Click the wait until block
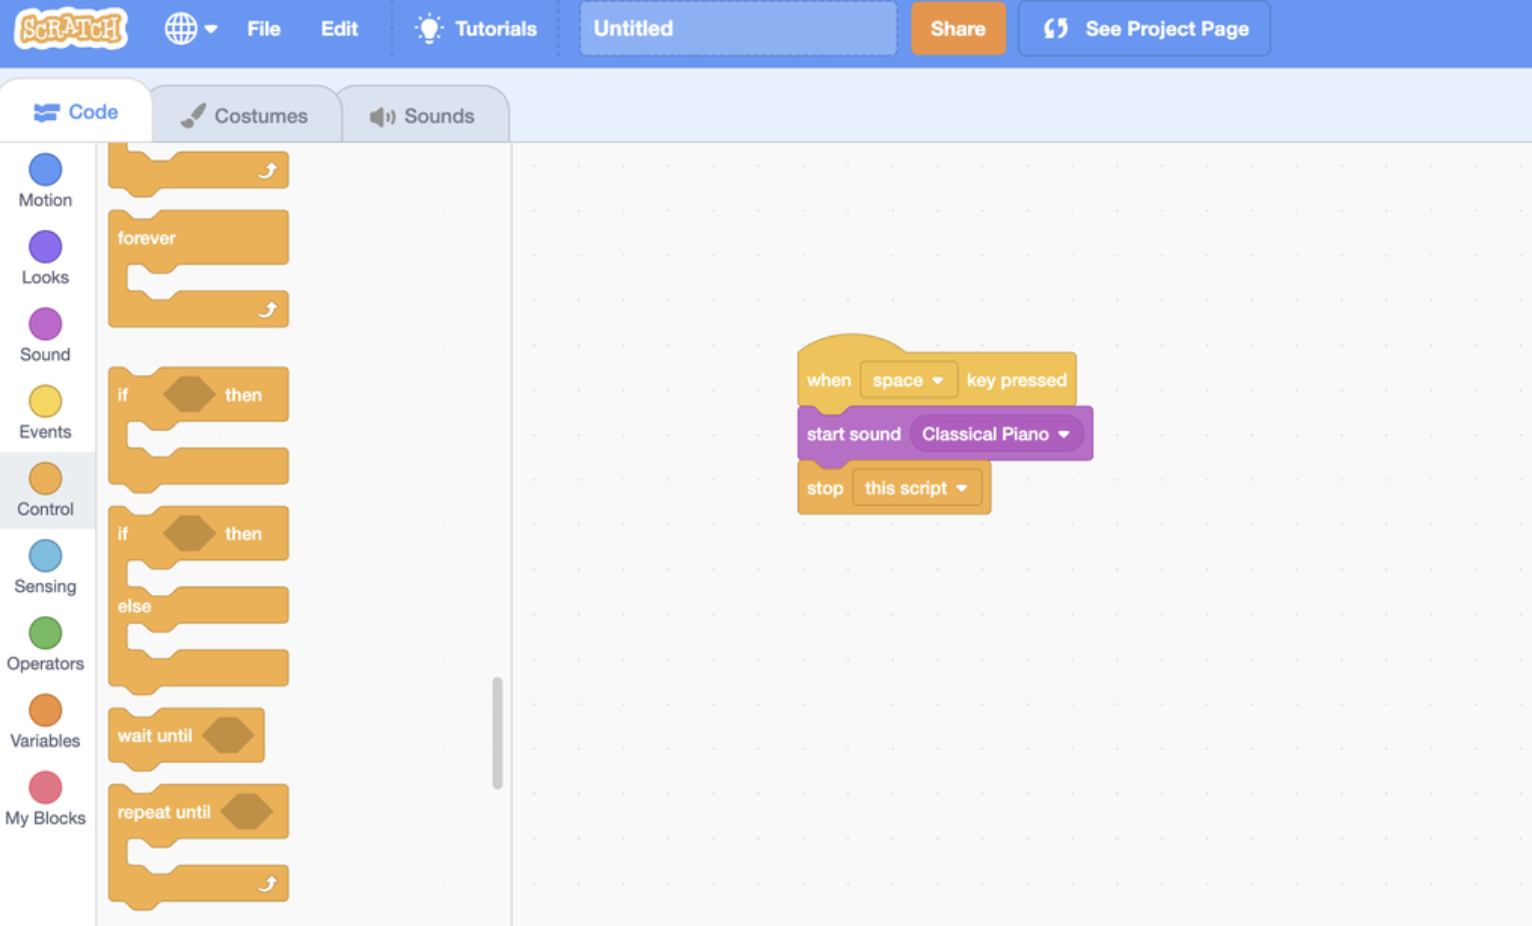The image size is (1532, 926). [x=186, y=736]
